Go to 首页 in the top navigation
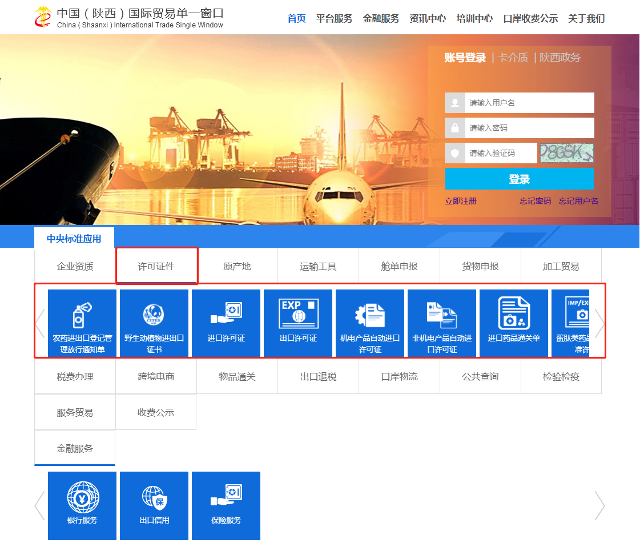 coord(297,18)
